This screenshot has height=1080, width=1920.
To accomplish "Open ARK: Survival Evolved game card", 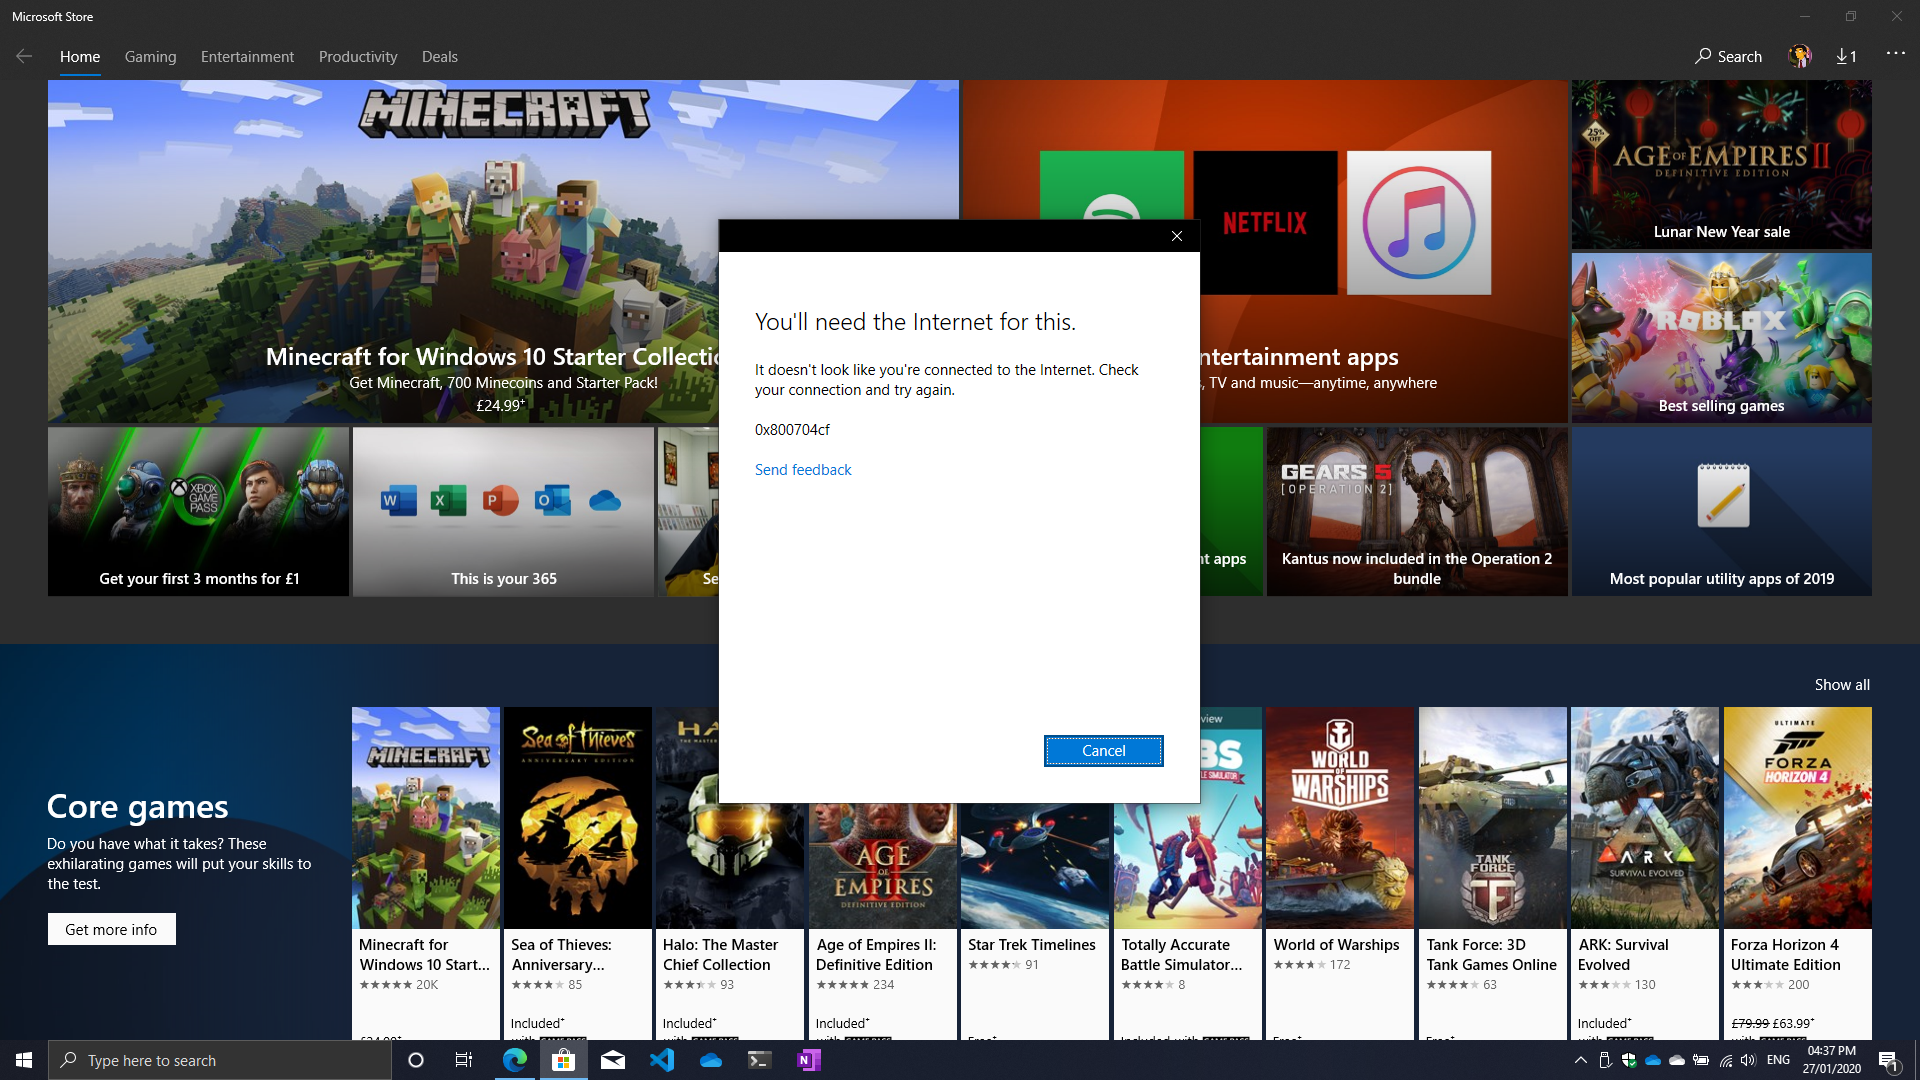I will pos(1645,873).
